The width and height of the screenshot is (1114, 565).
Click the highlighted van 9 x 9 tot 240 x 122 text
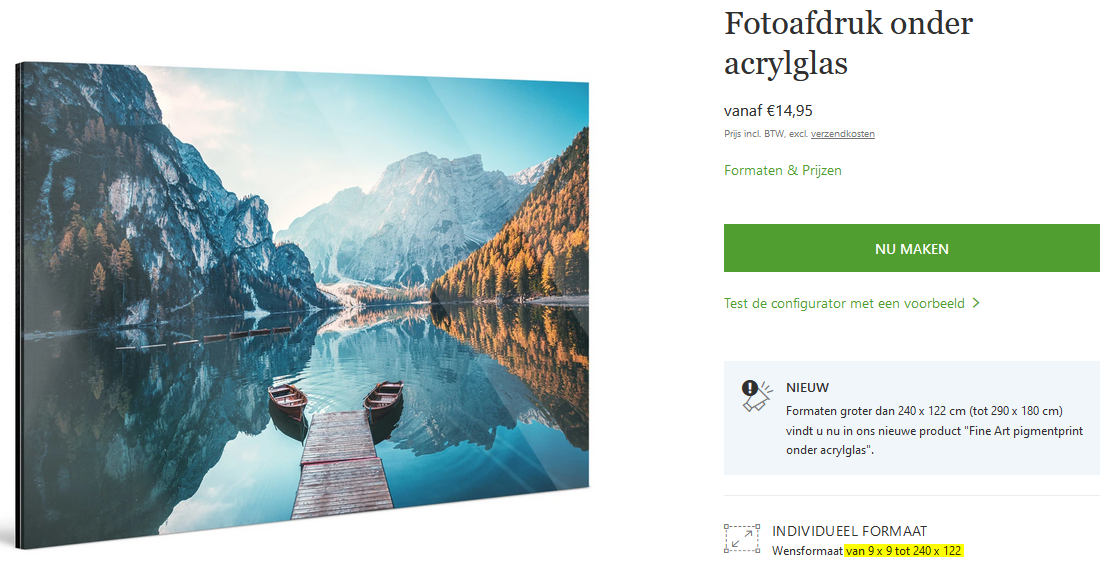coord(904,551)
